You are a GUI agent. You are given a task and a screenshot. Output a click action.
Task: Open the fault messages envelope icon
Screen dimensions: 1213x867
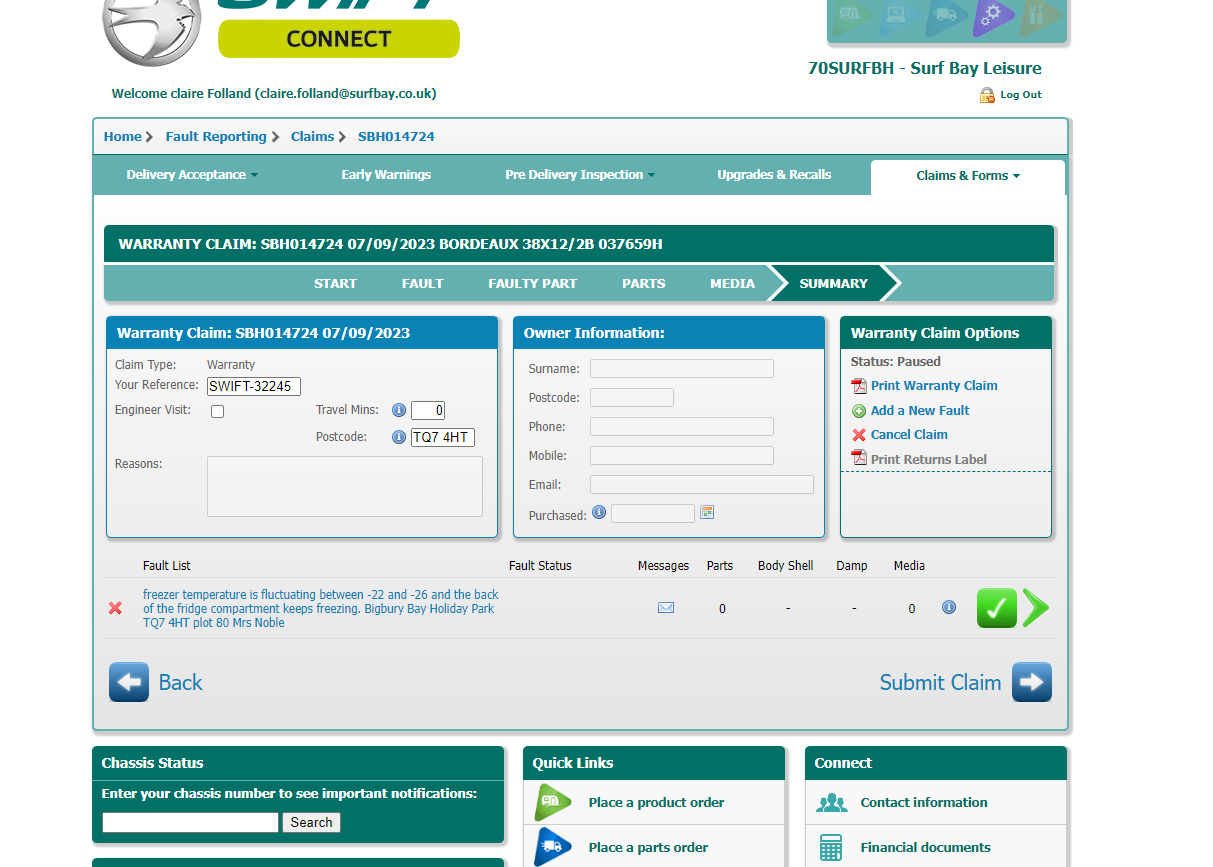(666, 607)
